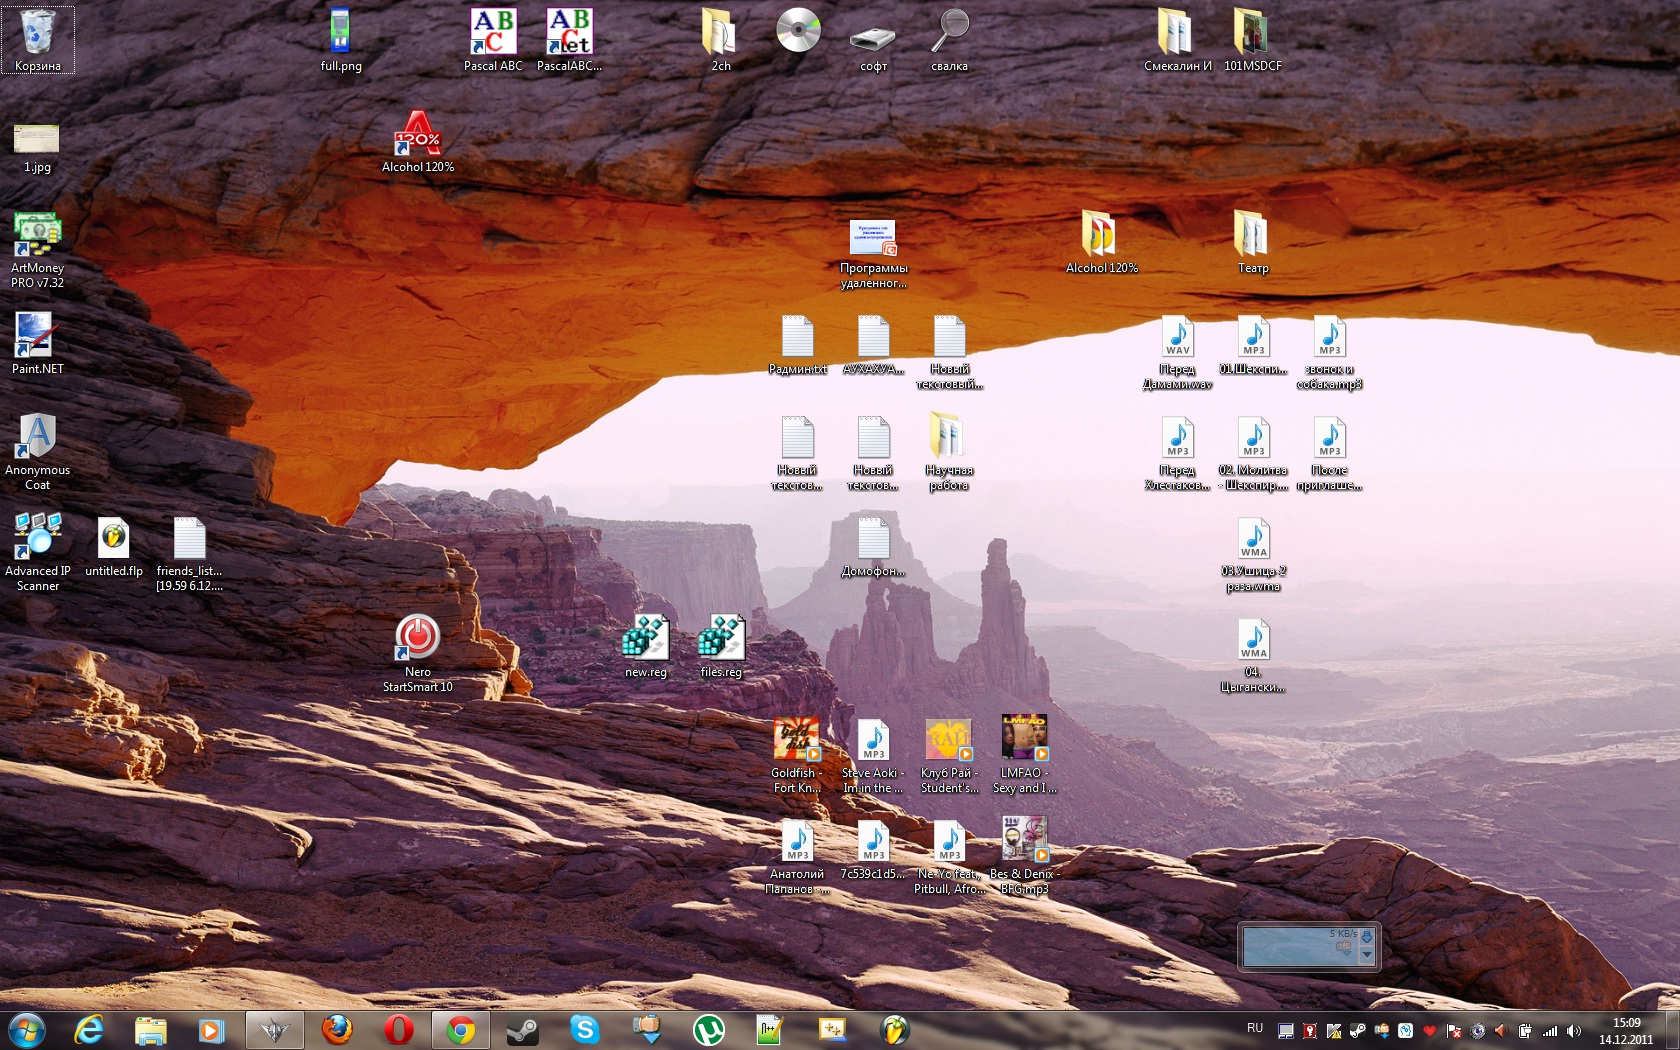Launch Paint.NET from the desktop
Image resolution: width=1680 pixels, height=1050 pixels.
[38, 343]
